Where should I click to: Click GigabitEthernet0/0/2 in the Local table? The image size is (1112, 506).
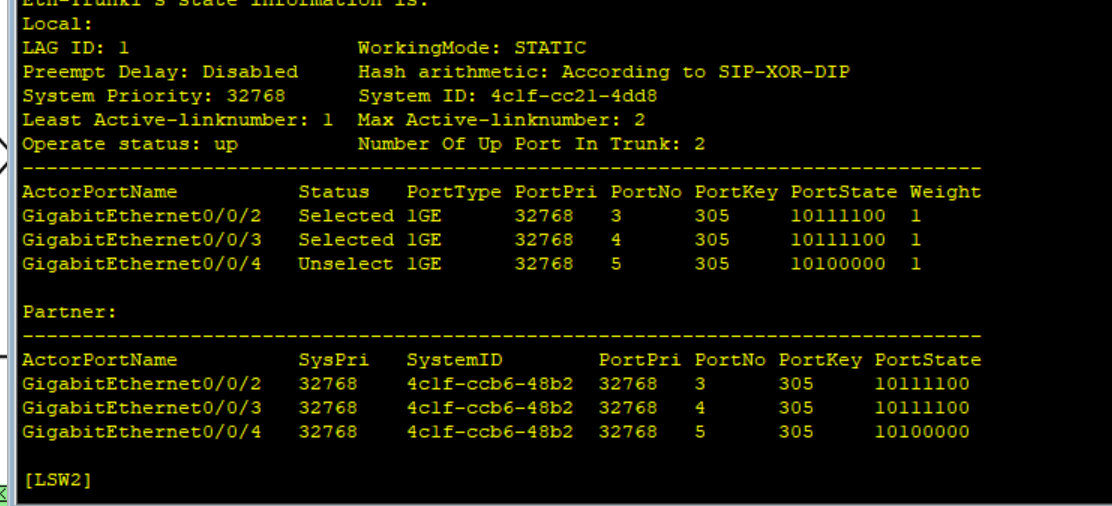(142, 216)
